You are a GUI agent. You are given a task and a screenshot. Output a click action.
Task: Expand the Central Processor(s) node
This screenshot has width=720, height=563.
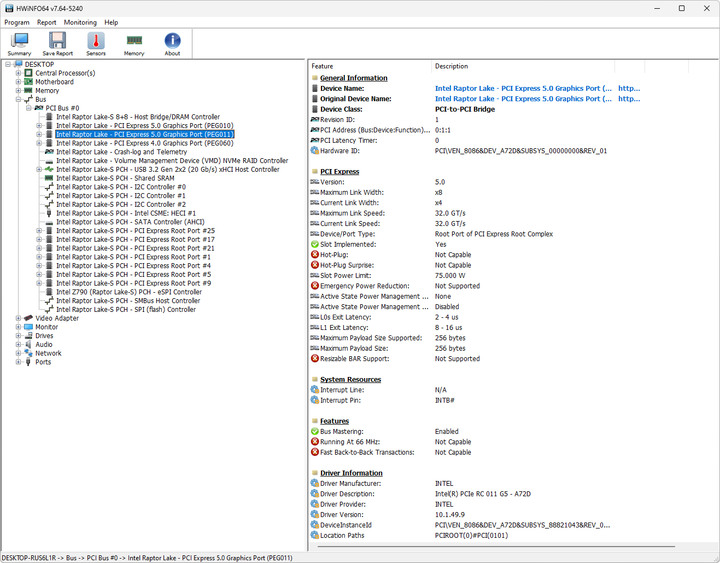18,73
